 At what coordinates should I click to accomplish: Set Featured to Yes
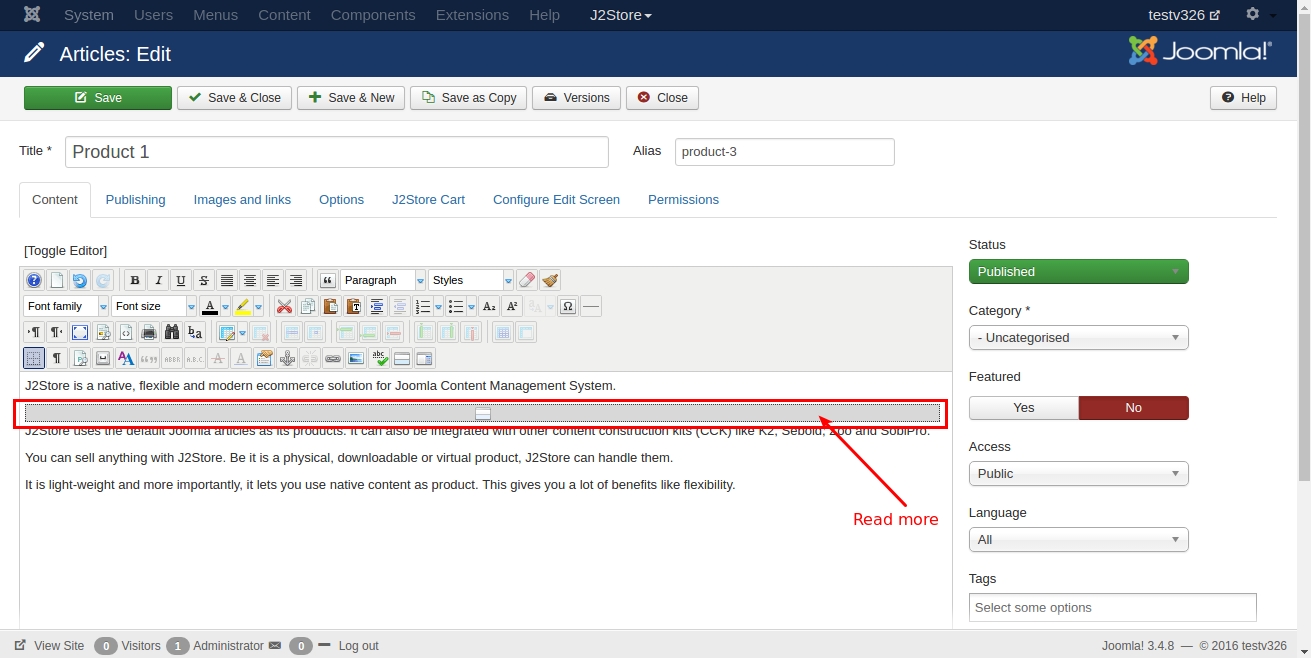coord(1023,408)
